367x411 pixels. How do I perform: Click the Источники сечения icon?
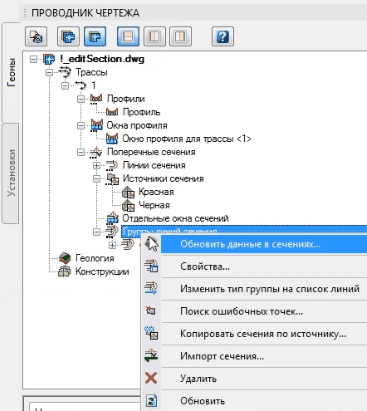(113, 179)
